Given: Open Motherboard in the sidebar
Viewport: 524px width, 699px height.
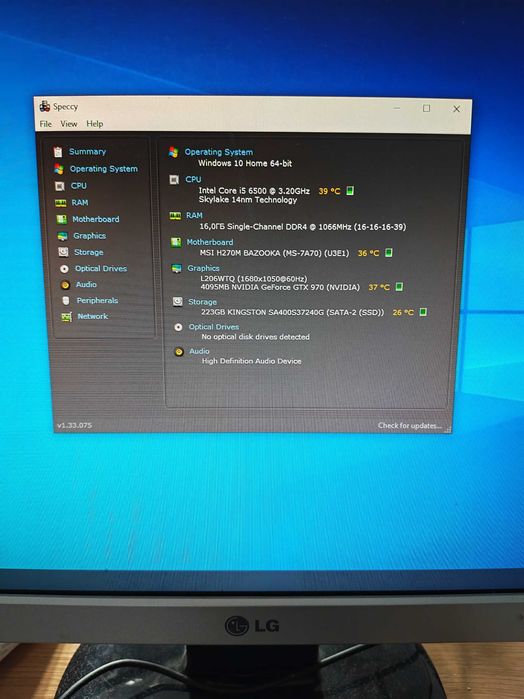Looking at the screenshot, I should pos(95,219).
